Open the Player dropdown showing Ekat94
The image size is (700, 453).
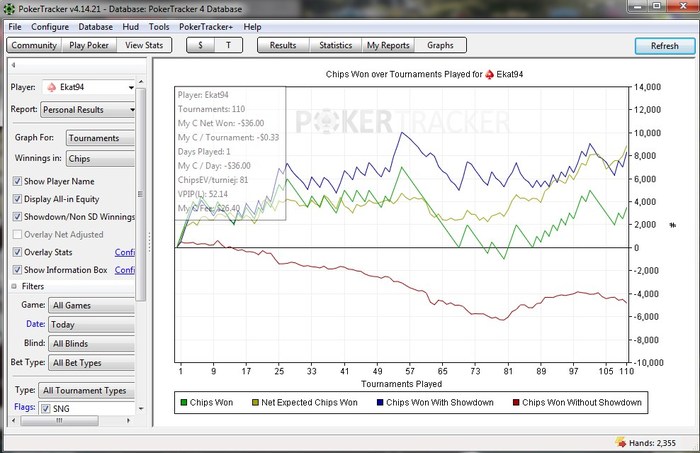pos(88,87)
